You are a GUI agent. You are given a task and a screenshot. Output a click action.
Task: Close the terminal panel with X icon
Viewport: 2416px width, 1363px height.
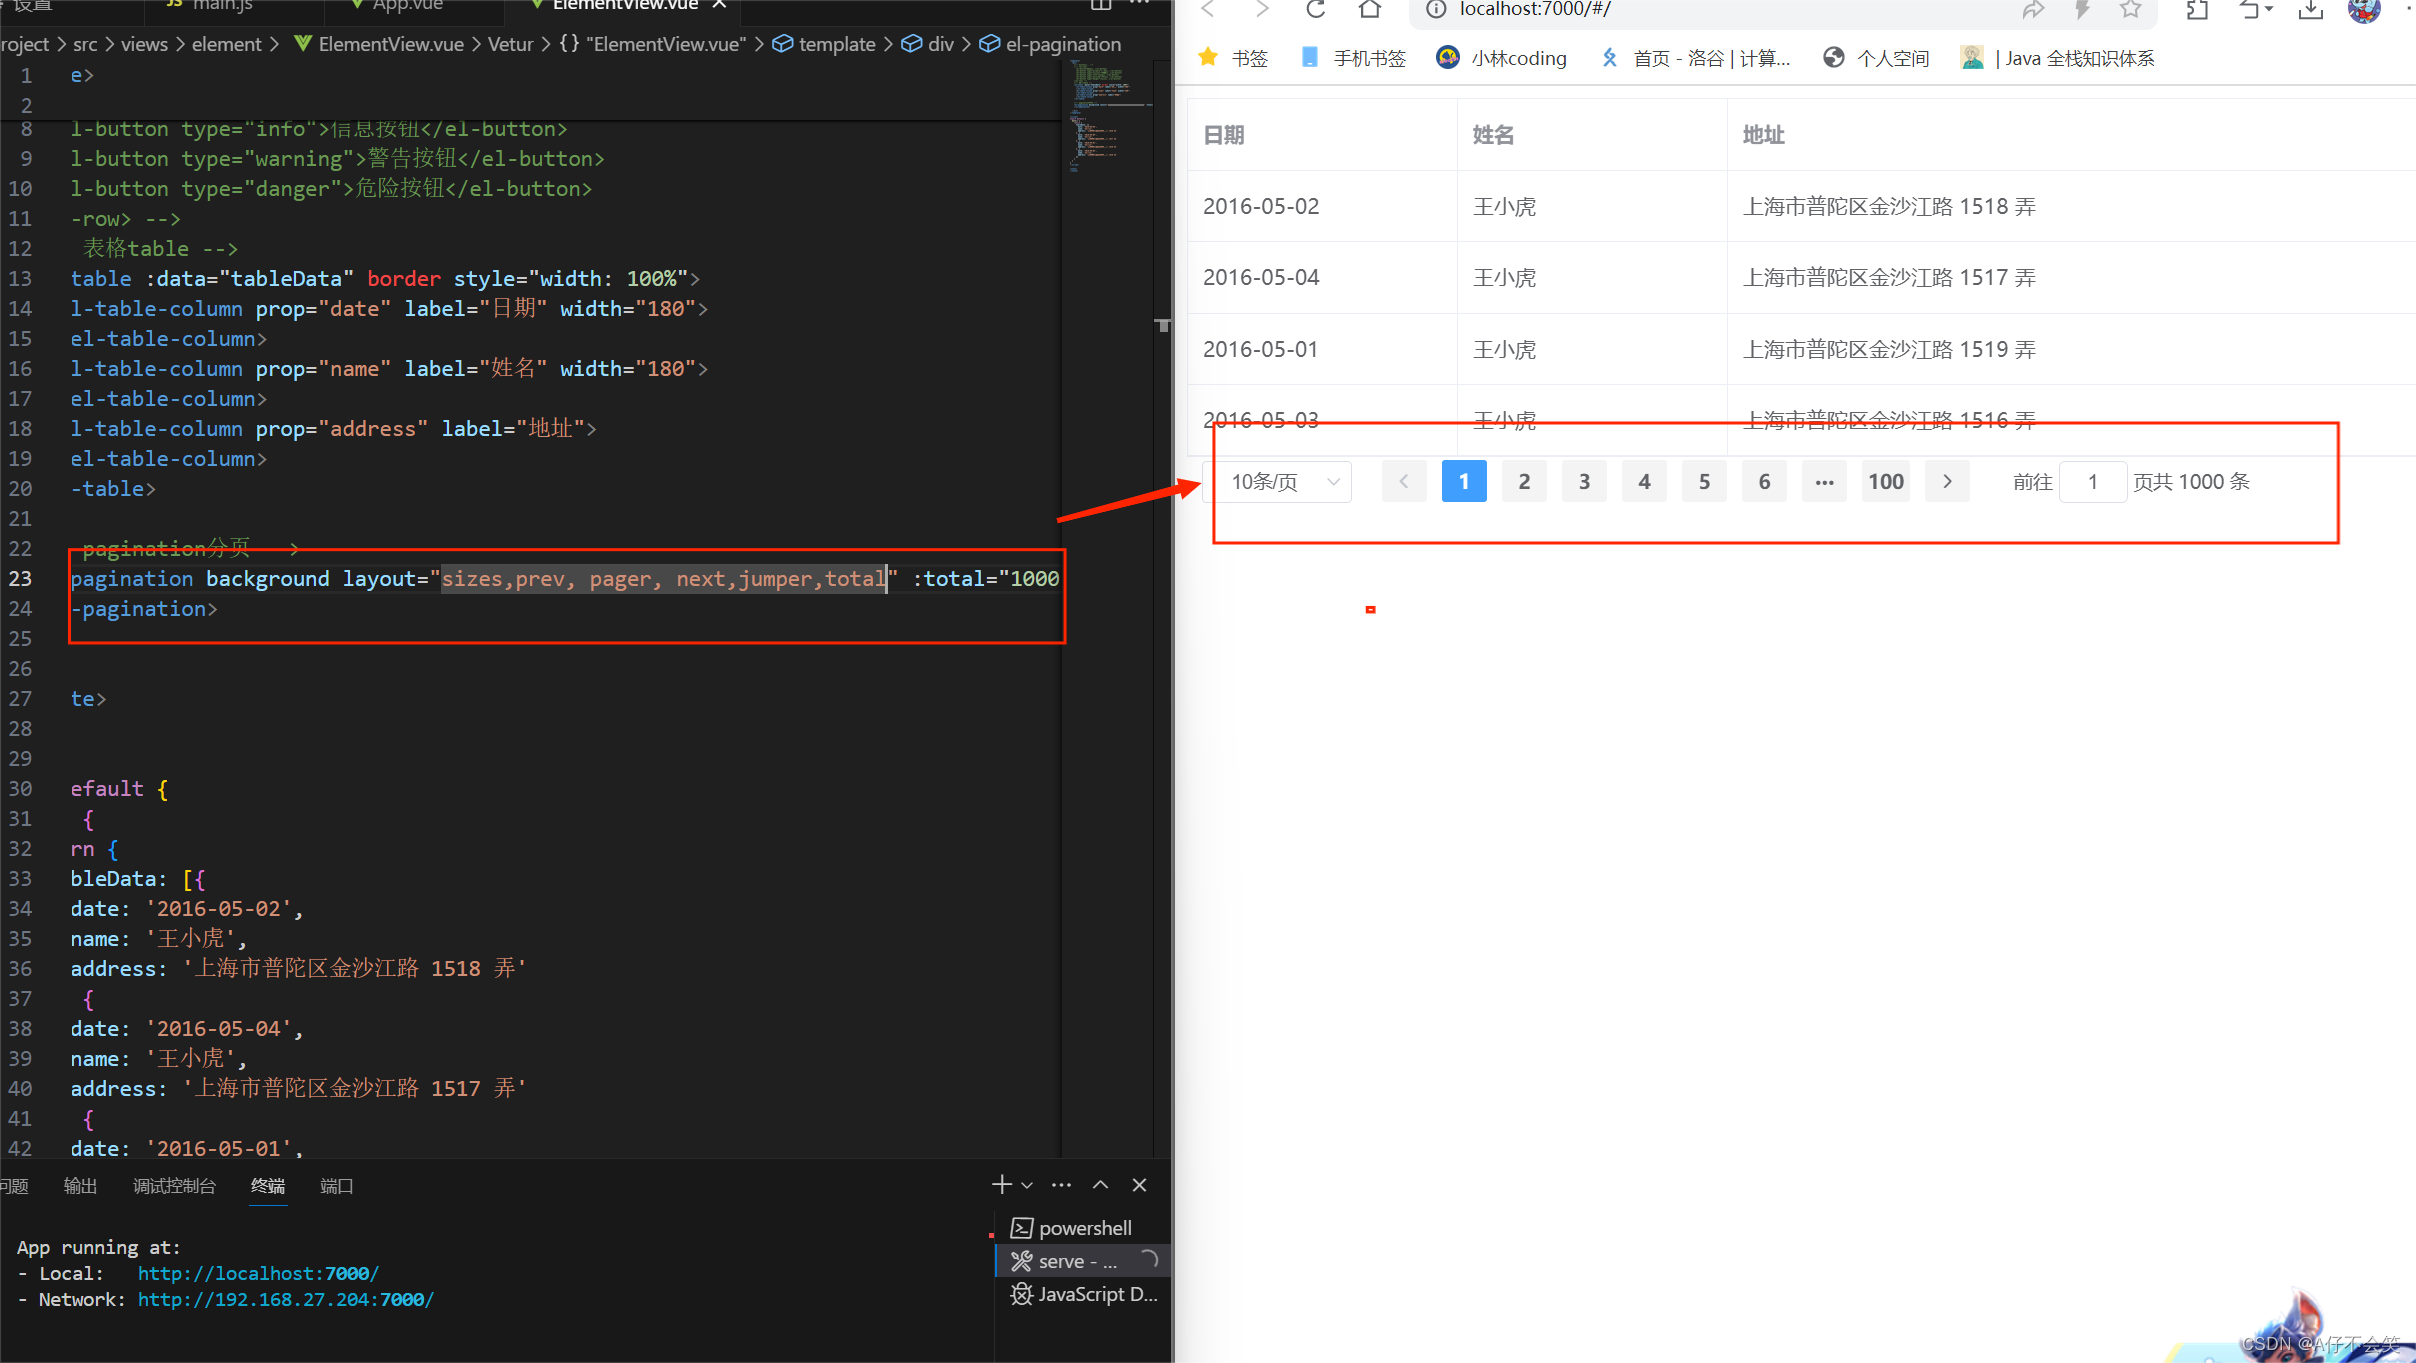[x=1139, y=1185]
